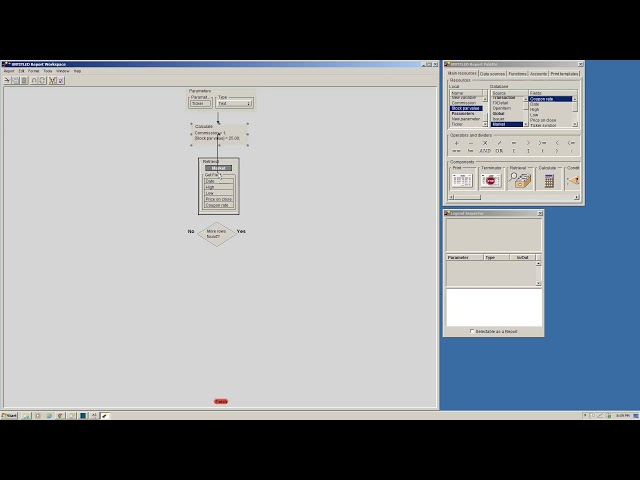The width and height of the screenshot is (640, 480).
Task: Click the In/Out column header in Legend Inspector
Action: (x=522, y=258)
